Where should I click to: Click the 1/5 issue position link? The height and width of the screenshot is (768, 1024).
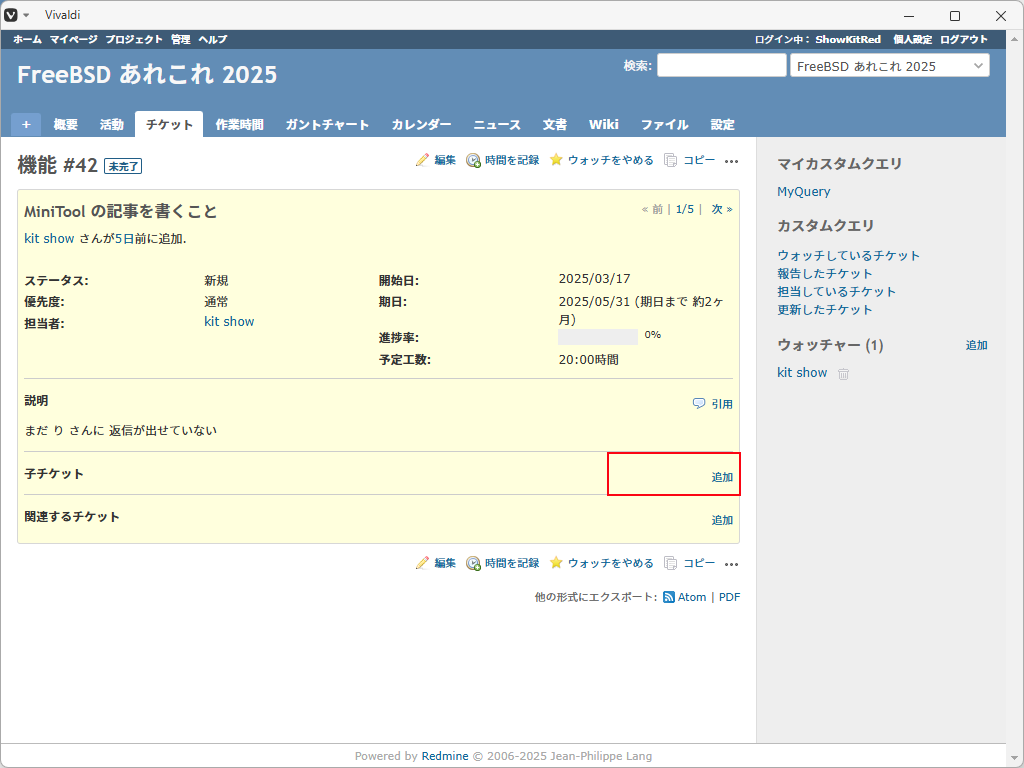[x=684, y=209]
